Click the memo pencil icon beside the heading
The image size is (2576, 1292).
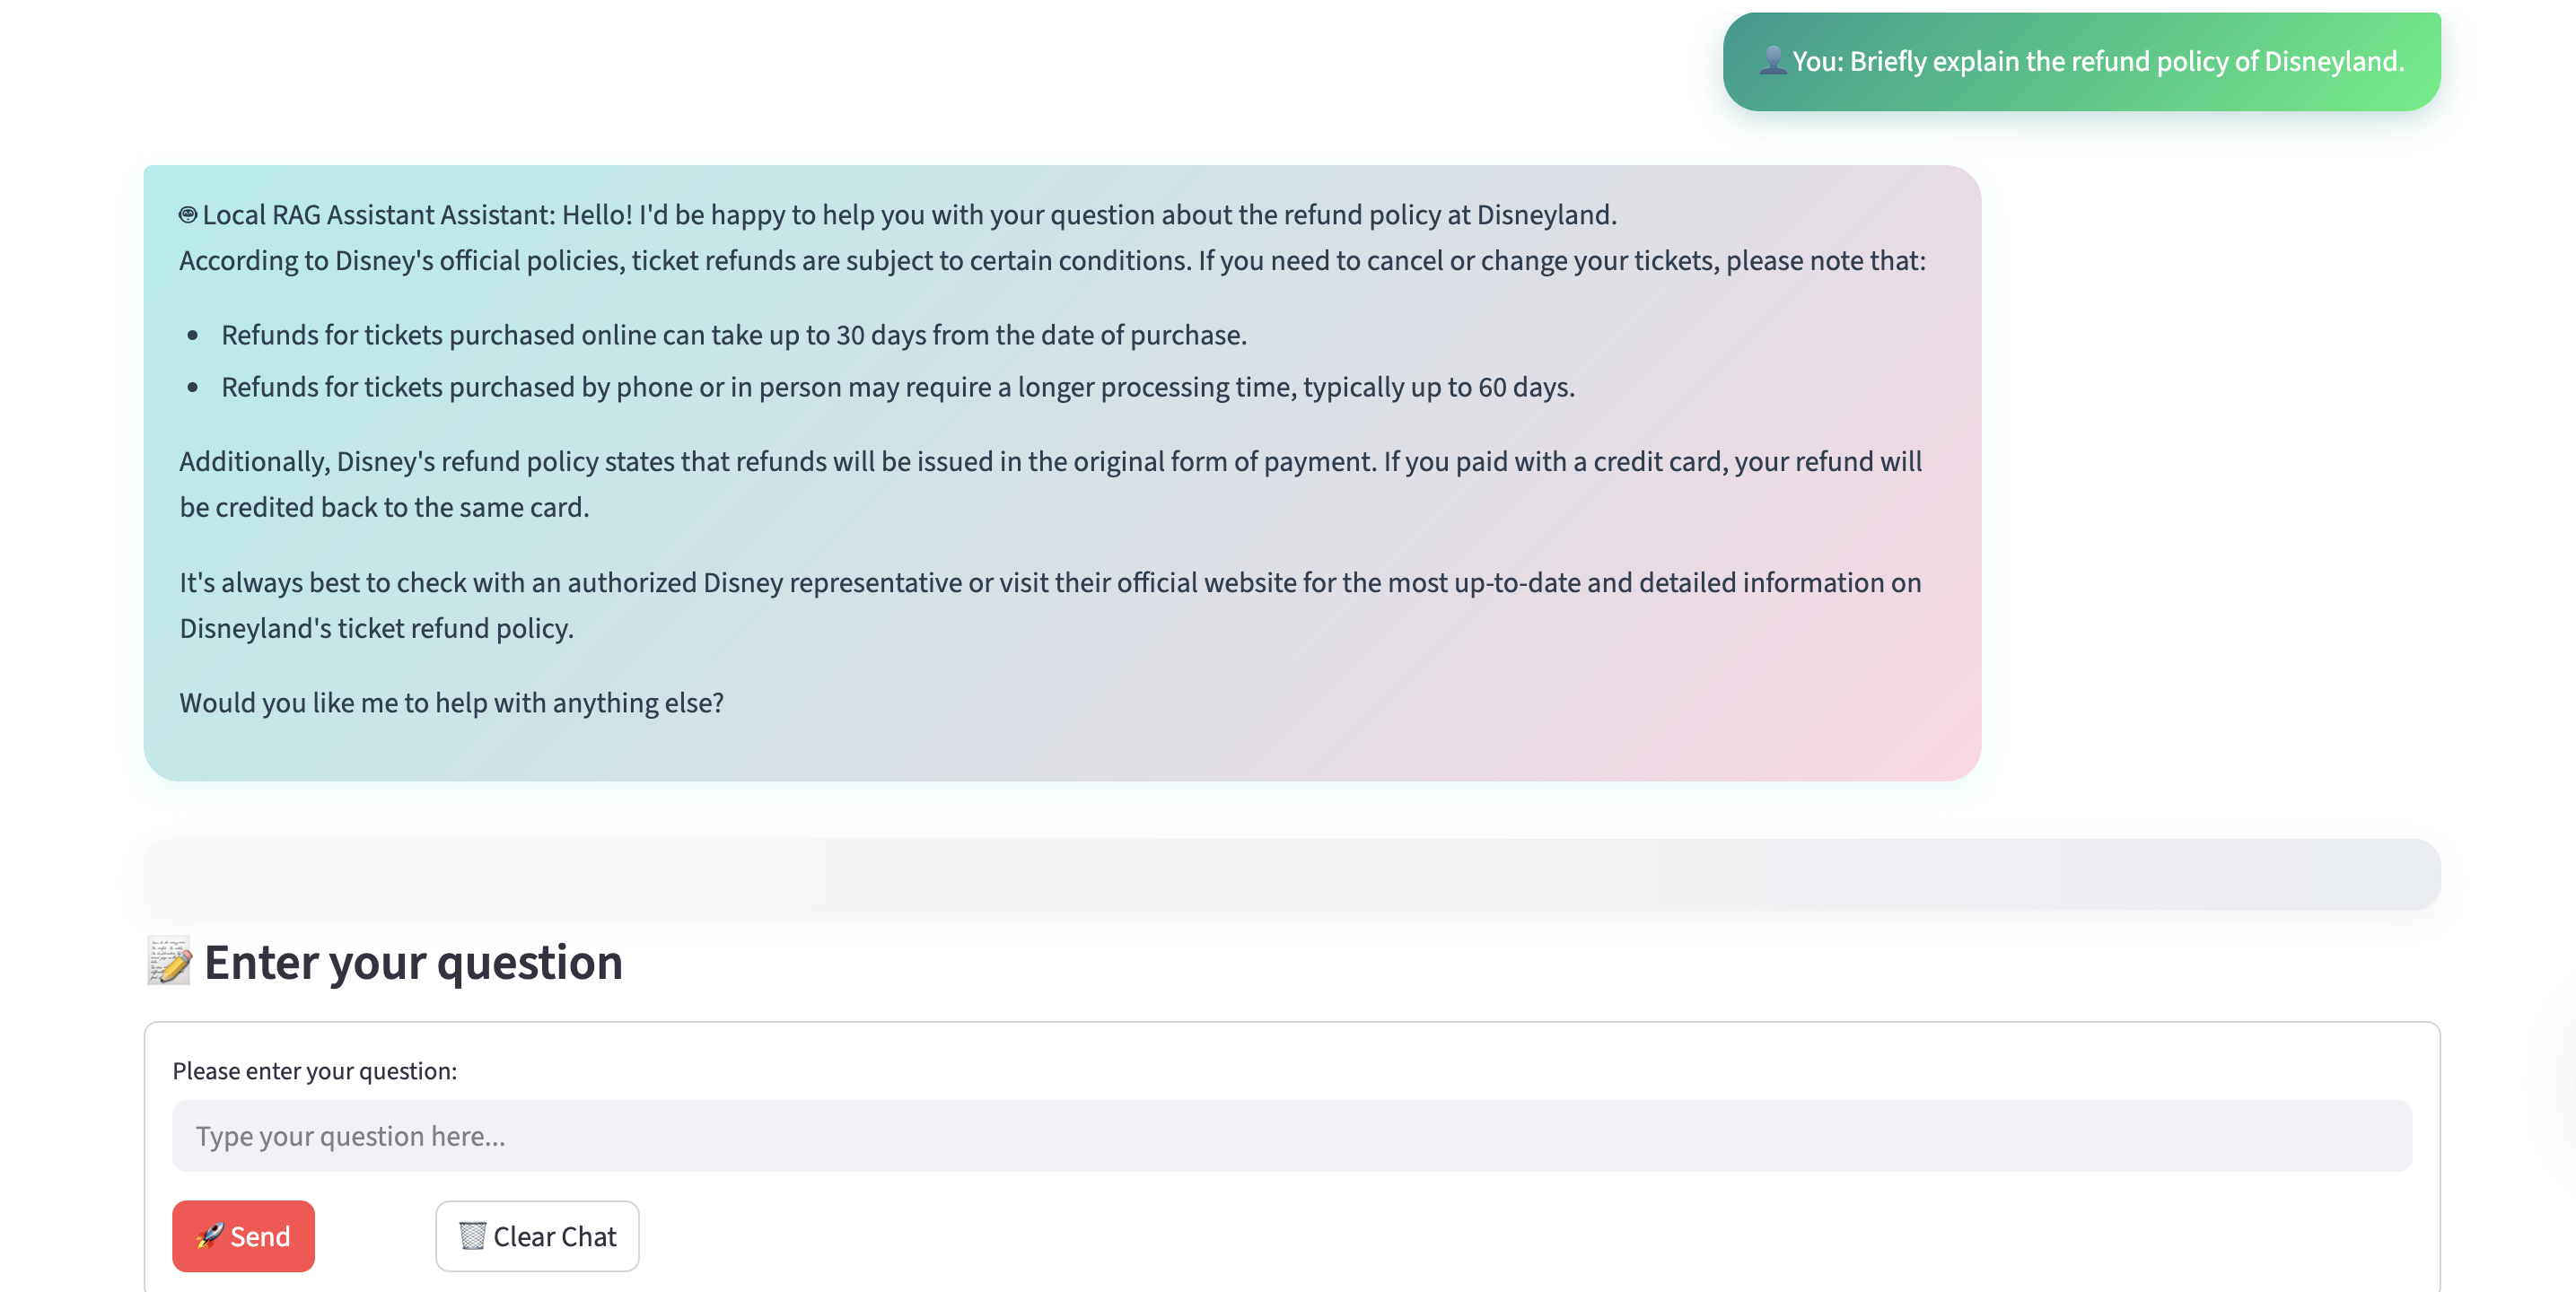point(169,961)
